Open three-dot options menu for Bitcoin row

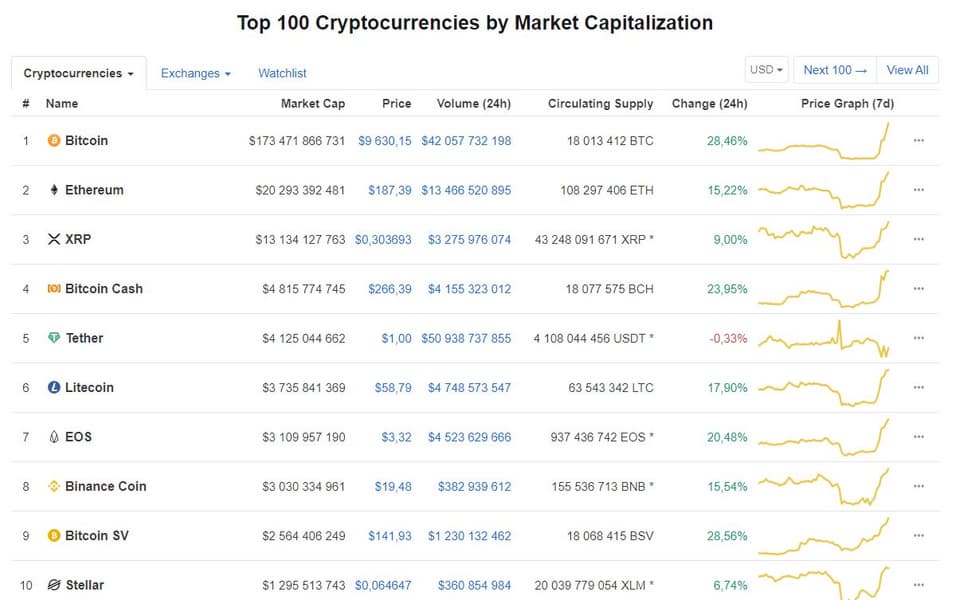point(918,141)
